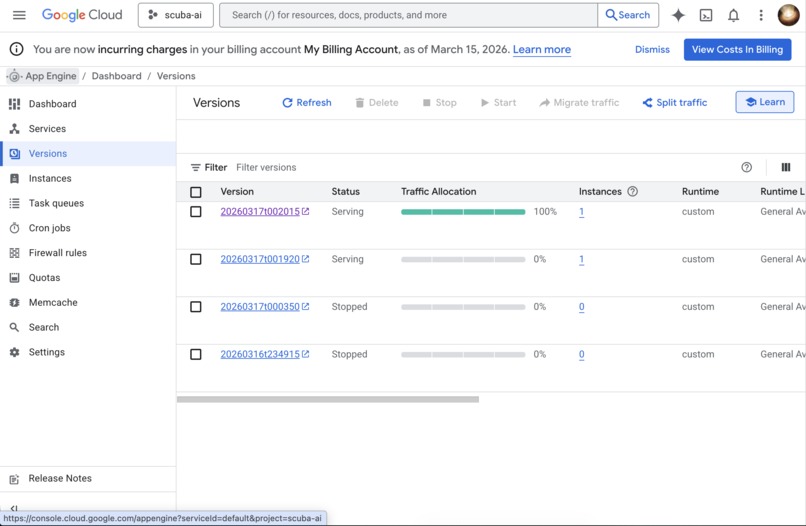
Task: Click the table help question-mark icon
Action: (x=746, y=167)
